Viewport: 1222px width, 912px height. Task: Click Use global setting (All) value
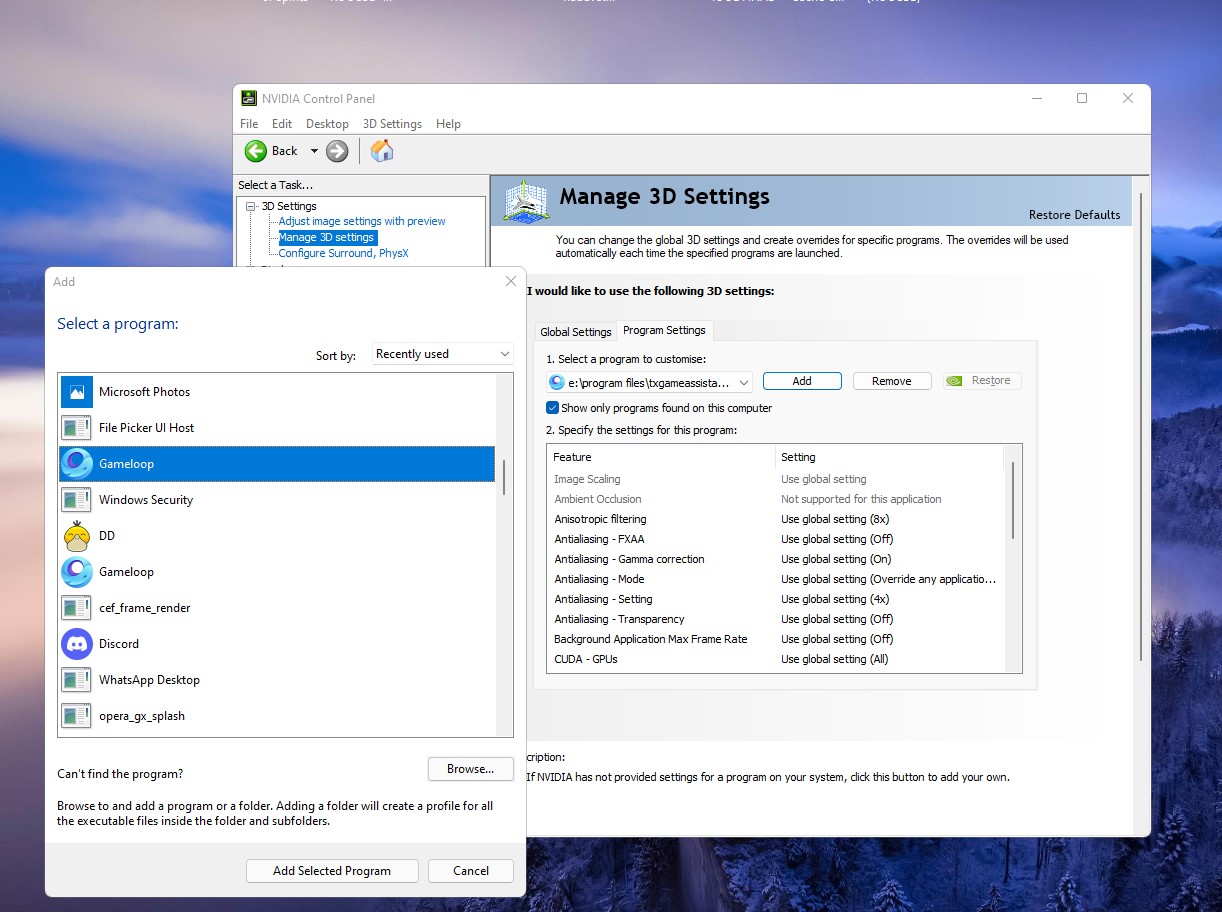click(x=835, y=659)
